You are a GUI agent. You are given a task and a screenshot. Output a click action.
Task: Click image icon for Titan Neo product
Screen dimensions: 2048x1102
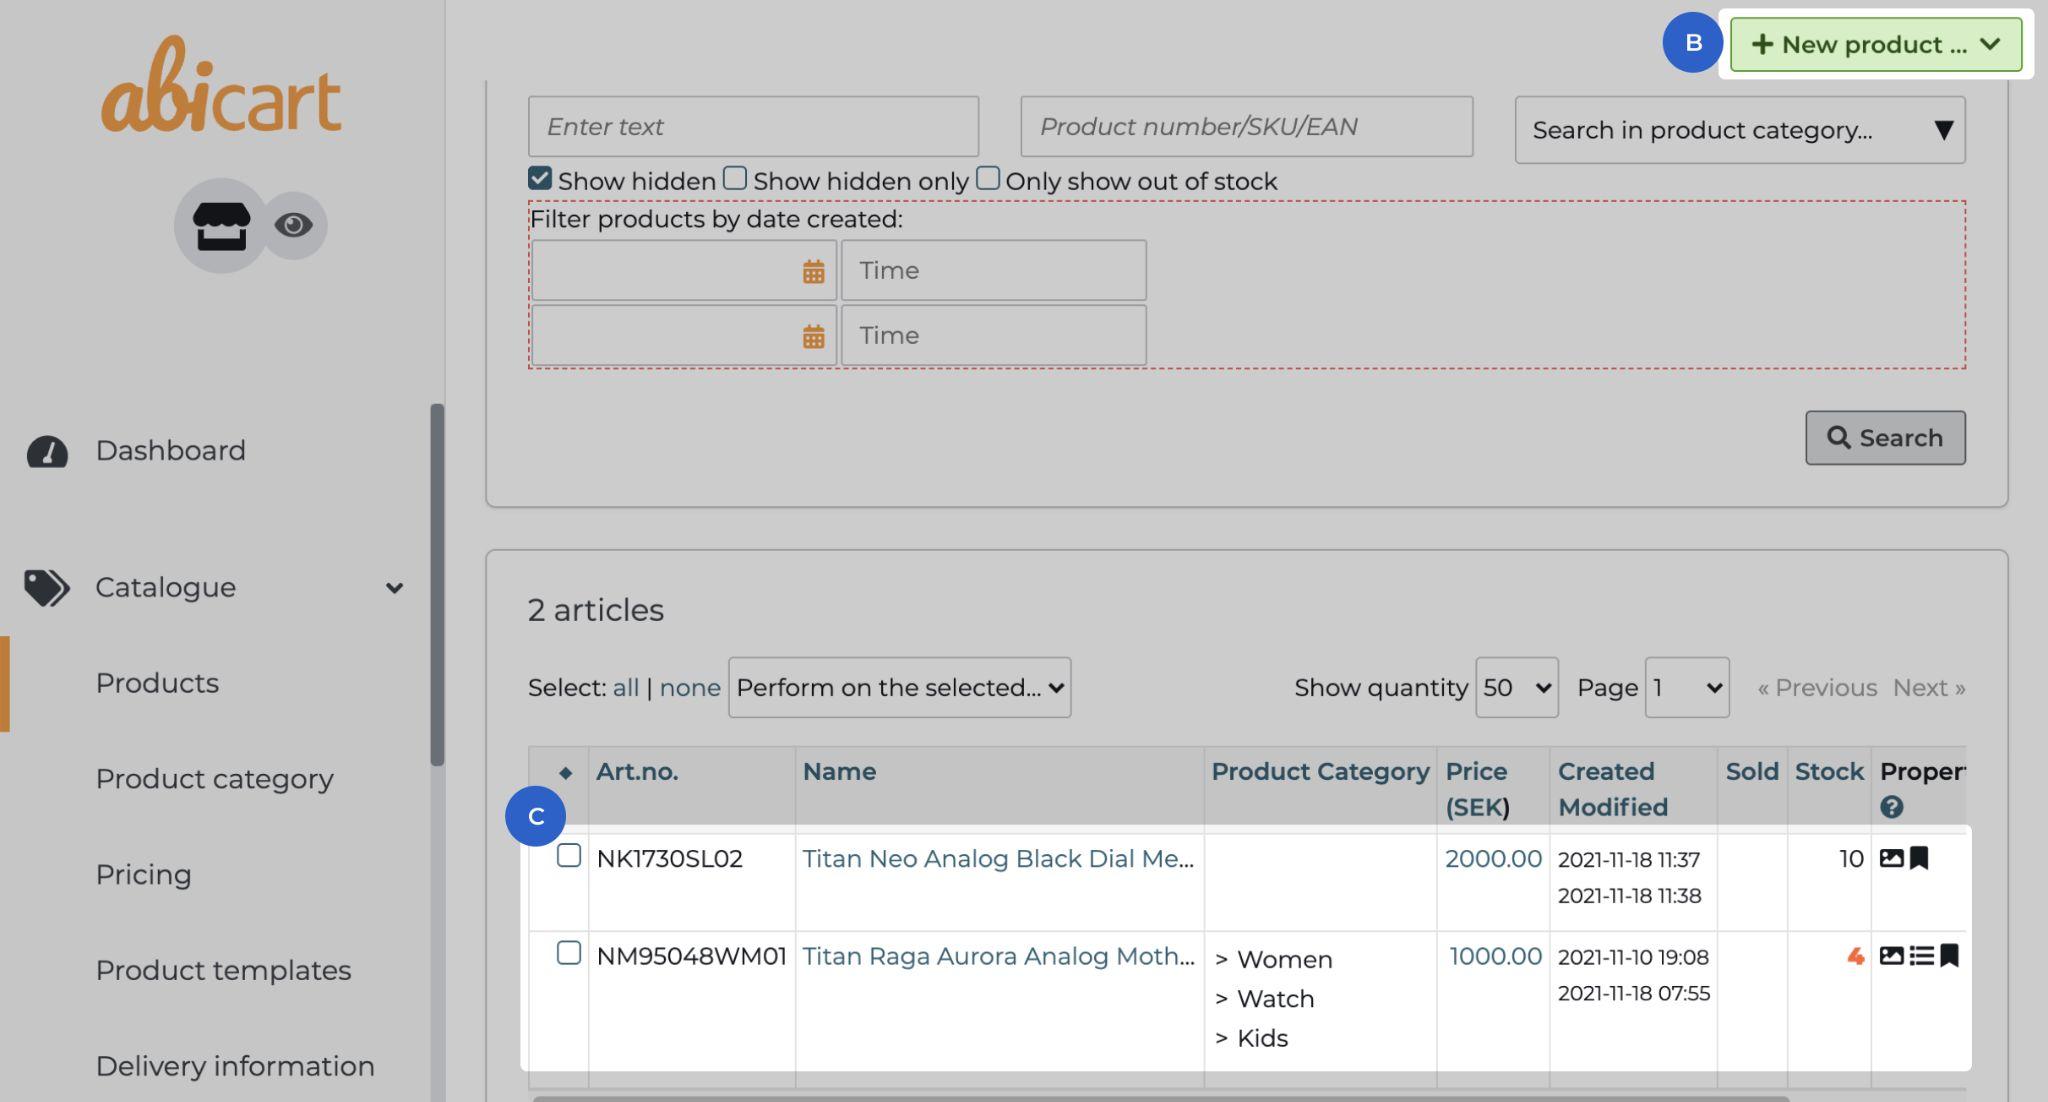click(x=1890, y=858)
